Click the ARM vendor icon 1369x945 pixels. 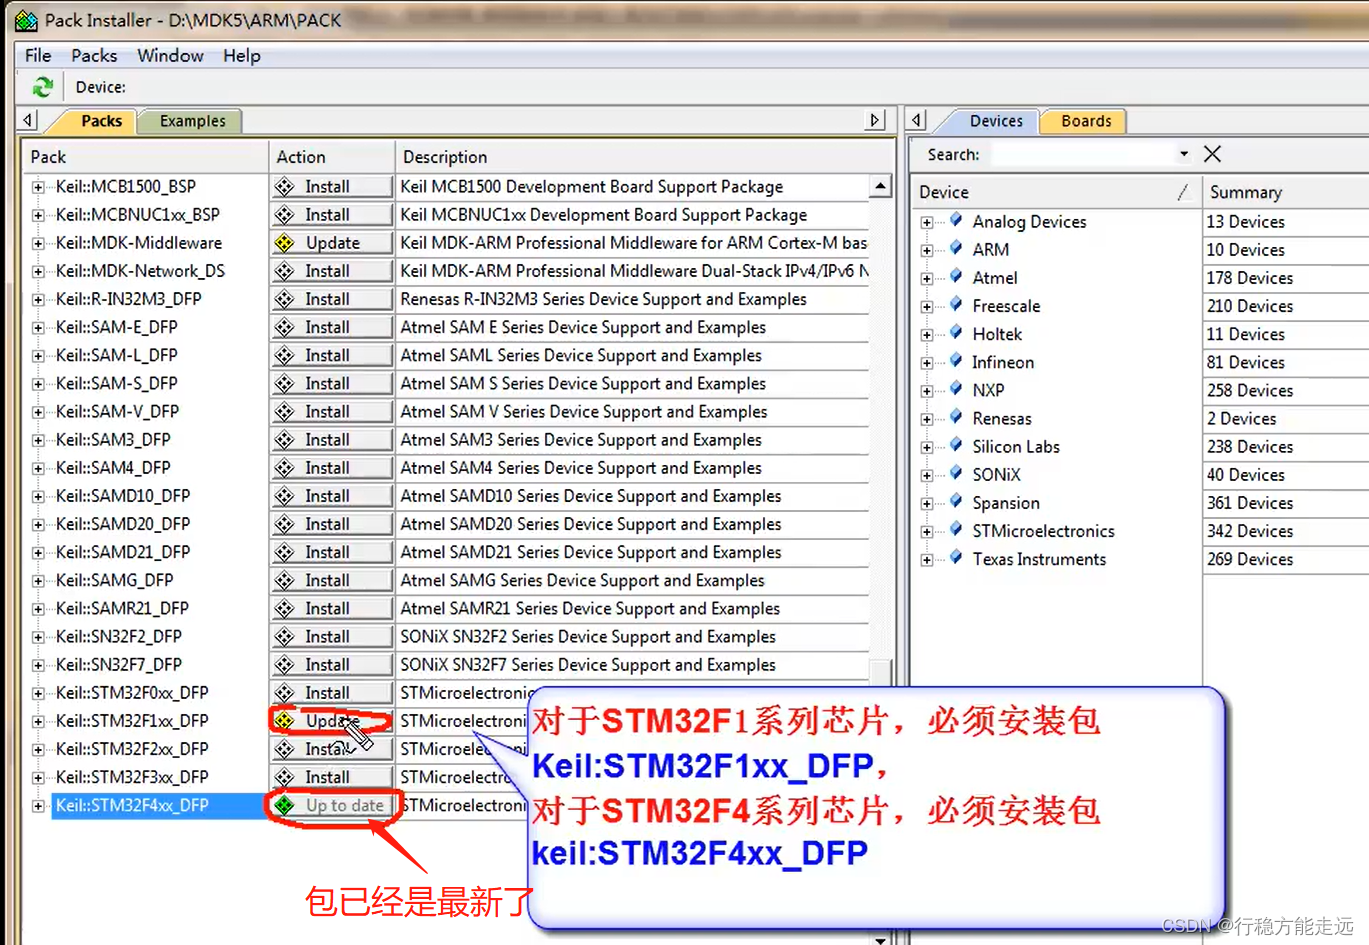[x=956, y=248]
